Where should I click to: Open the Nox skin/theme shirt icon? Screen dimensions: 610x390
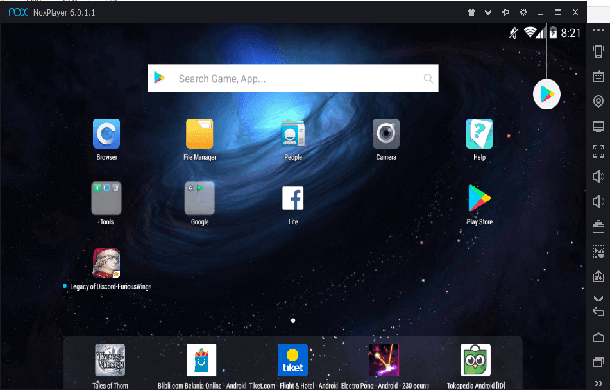pyautogui.click(x=471, y=12)
